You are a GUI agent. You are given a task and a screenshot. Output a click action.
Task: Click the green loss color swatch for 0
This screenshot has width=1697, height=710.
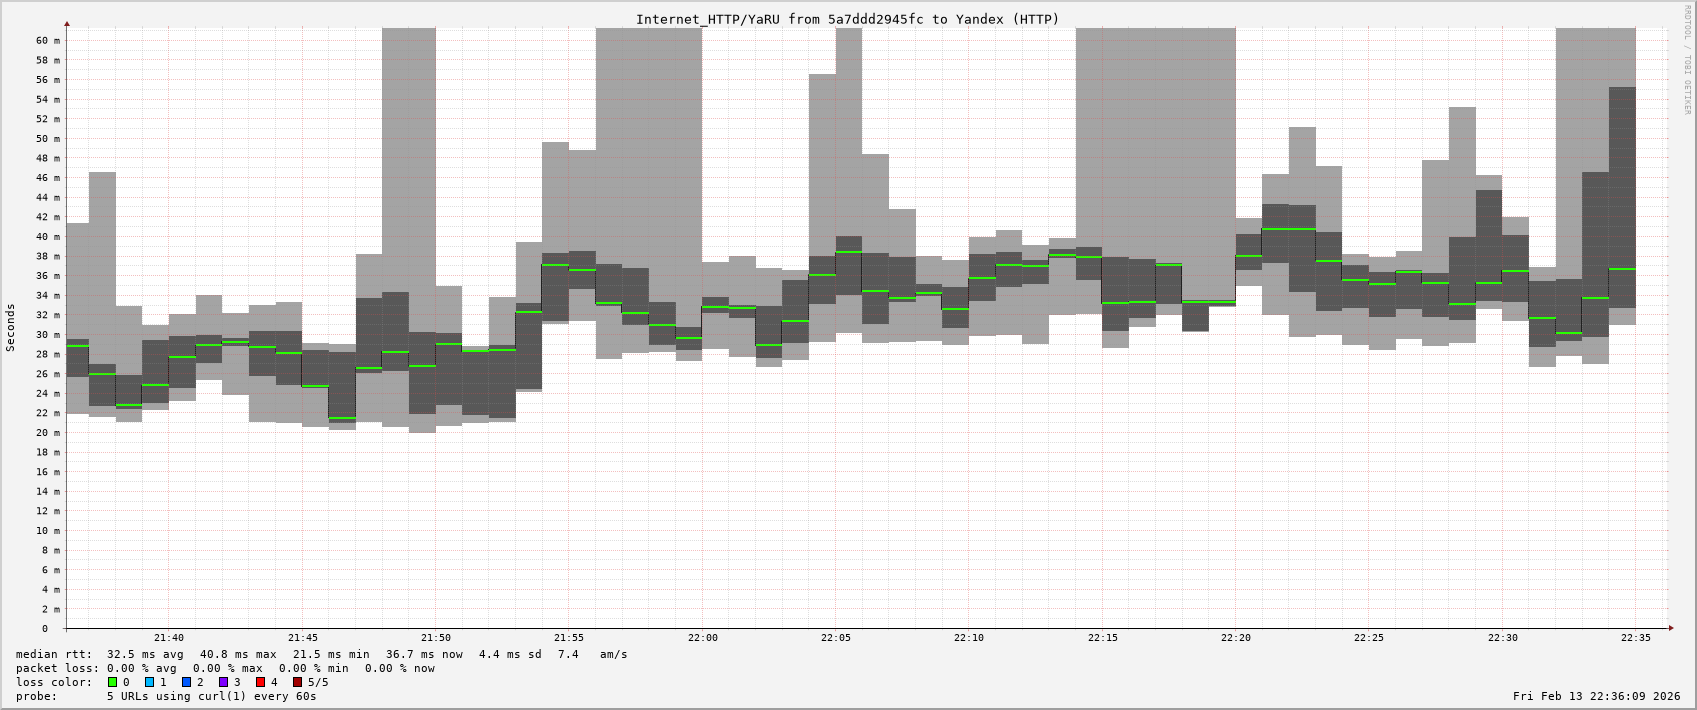[113, 682]
